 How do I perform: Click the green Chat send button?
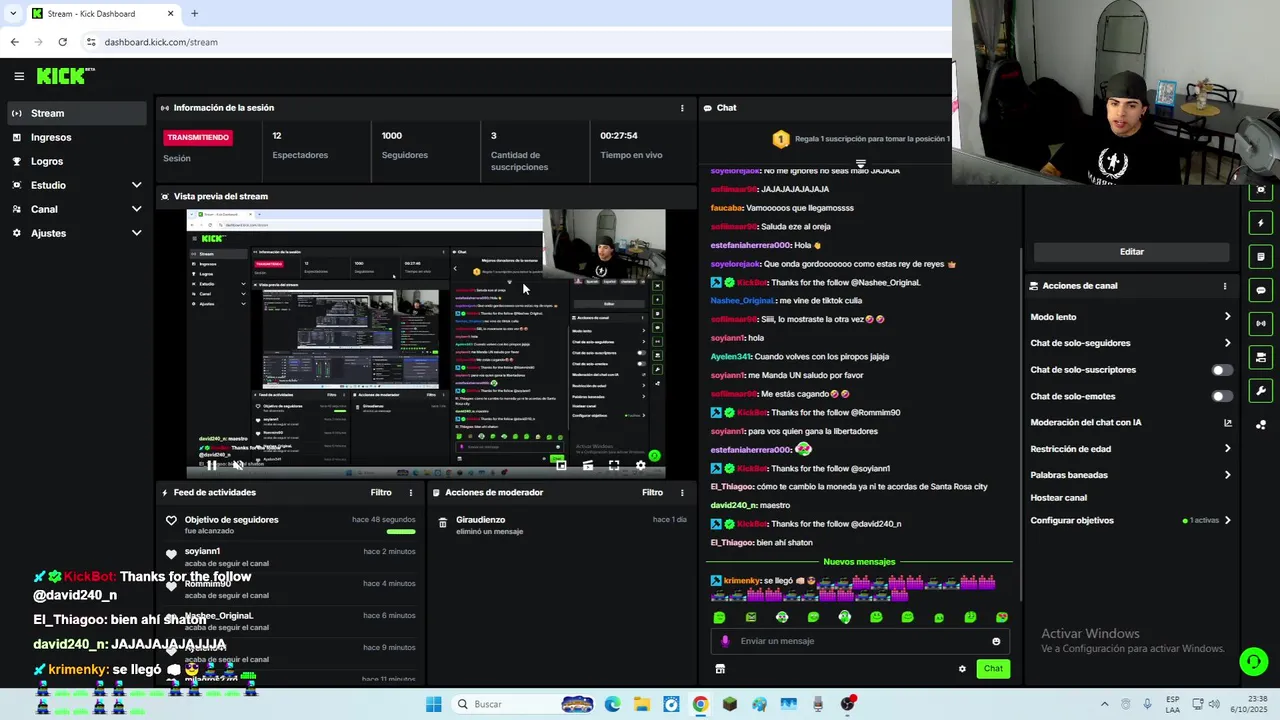coord(993,669)
